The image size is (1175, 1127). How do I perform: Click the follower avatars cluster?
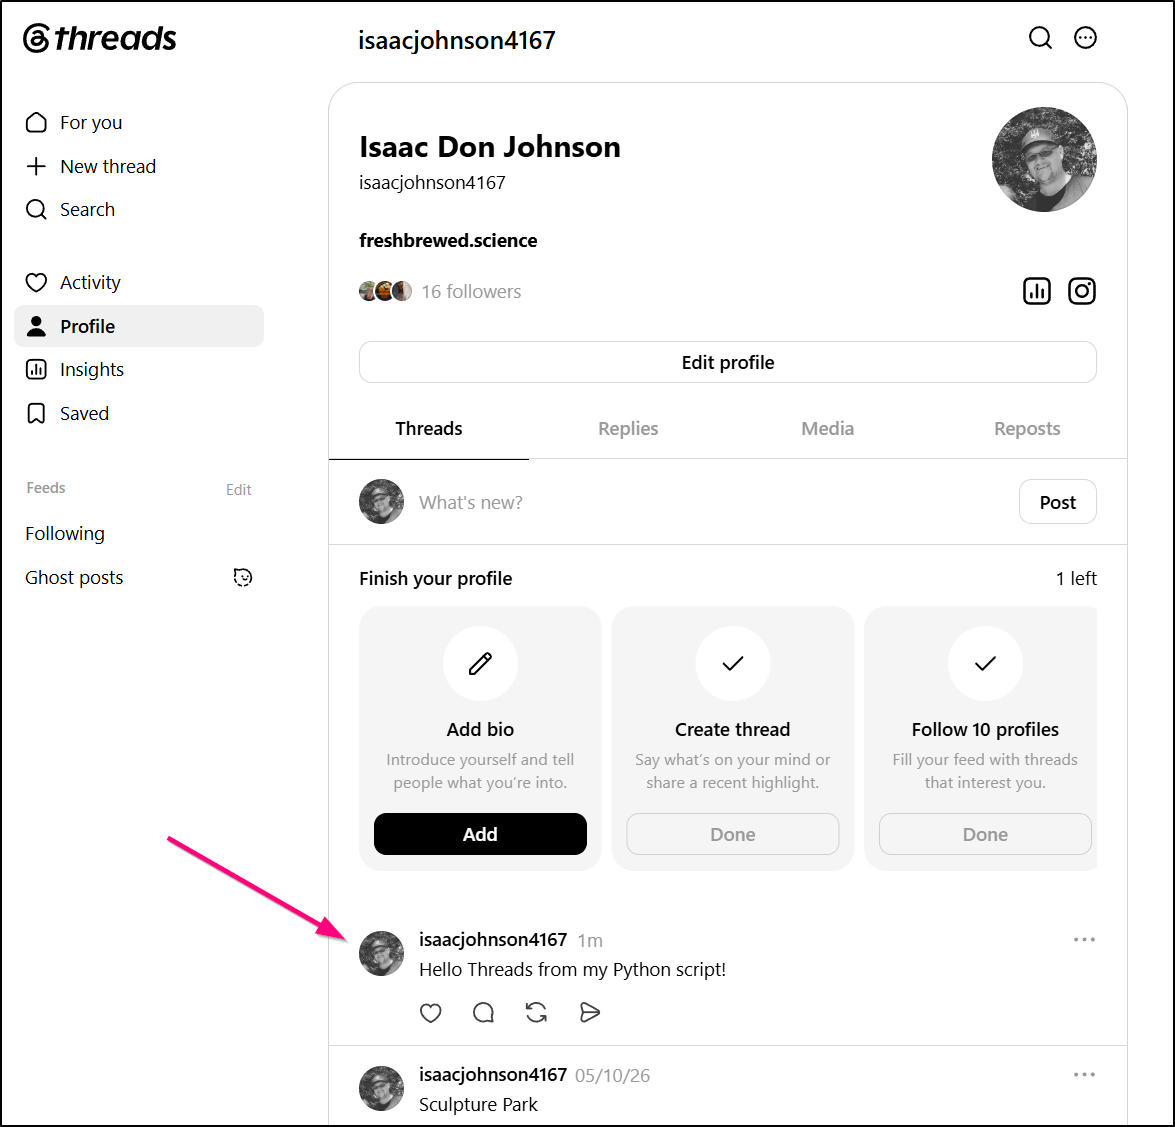[x=385, y=291]
